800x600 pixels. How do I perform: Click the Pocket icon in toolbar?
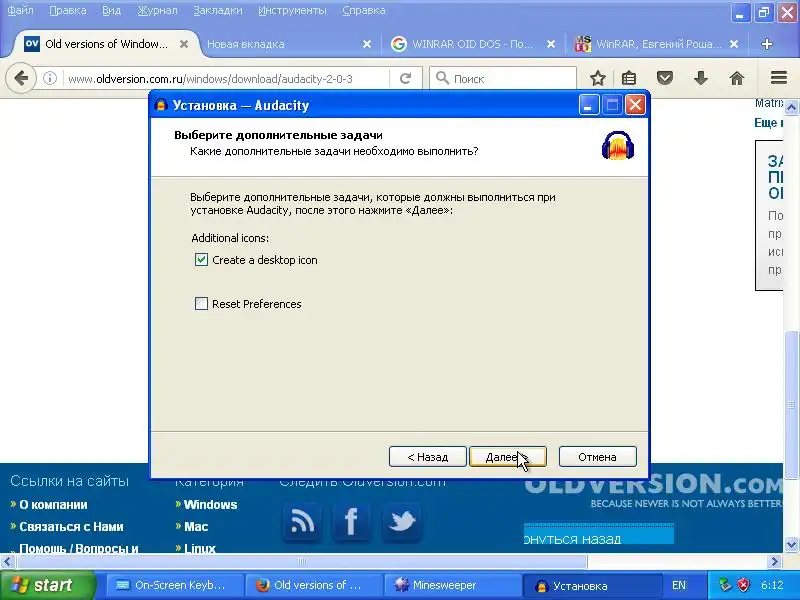point(664,79)
